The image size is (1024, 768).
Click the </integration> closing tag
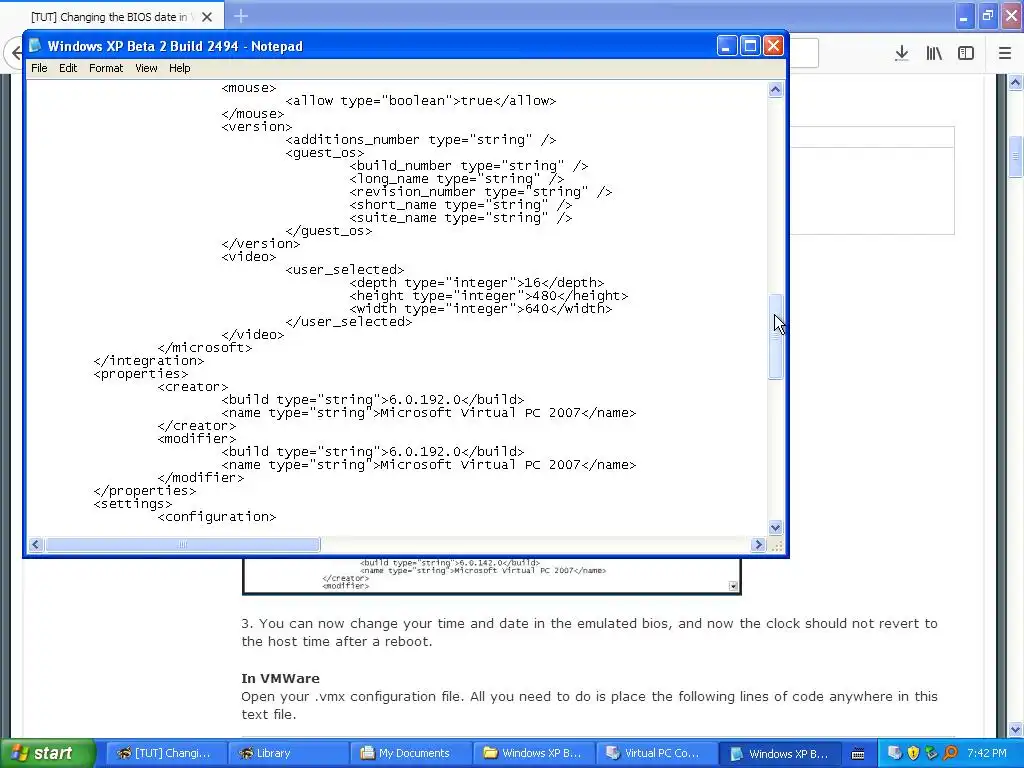[x=149, y=361]
